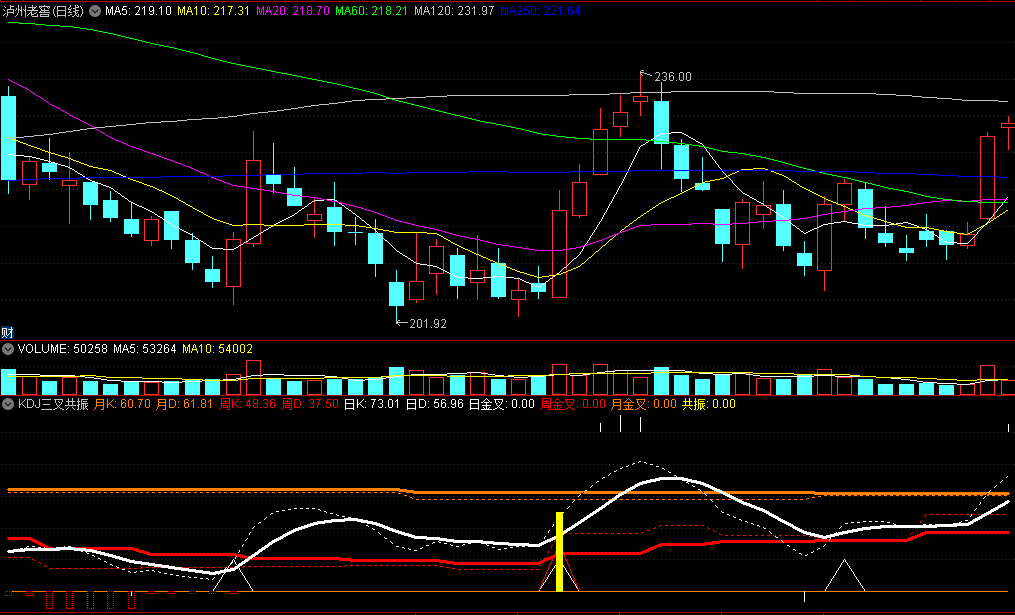Click the KDJ三叉共振 indicator name

point(53,404)
